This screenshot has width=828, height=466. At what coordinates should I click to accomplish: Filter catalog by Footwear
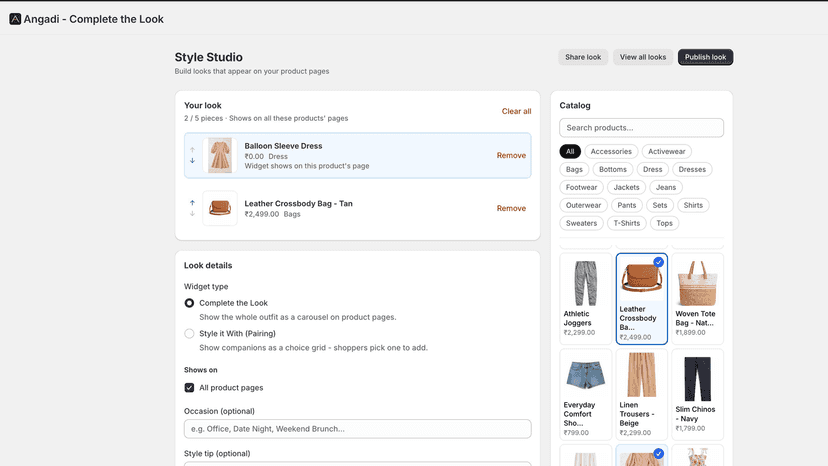(x=581, y=188)
